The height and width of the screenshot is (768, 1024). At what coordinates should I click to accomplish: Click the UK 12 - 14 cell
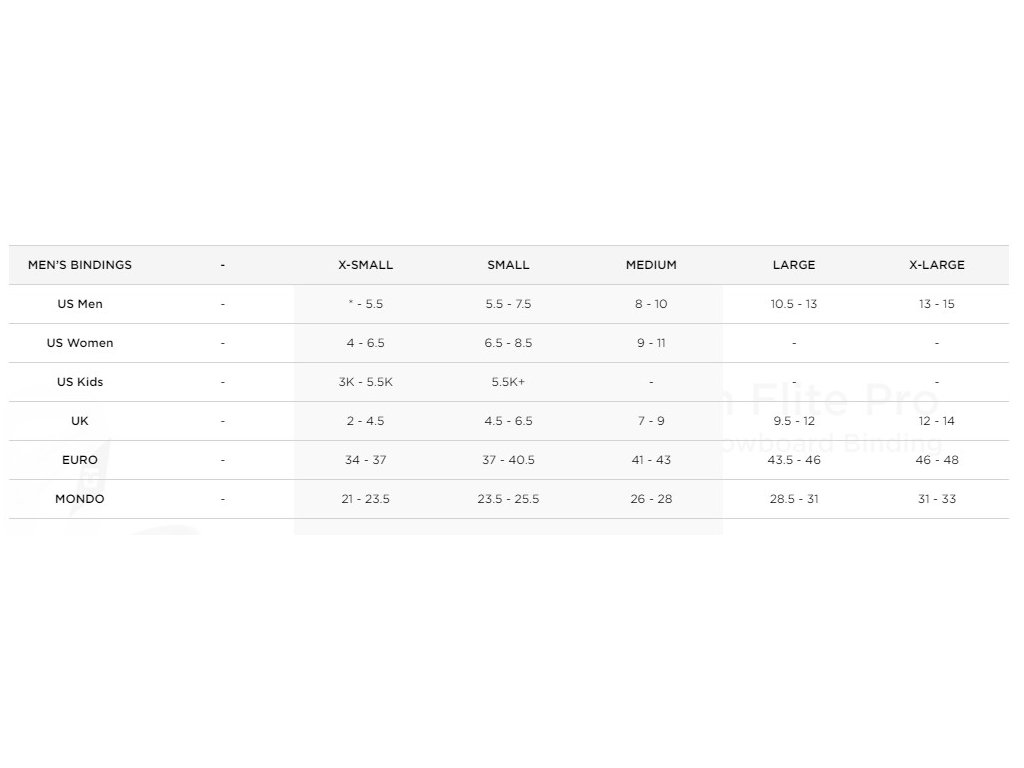click(936, 421)
